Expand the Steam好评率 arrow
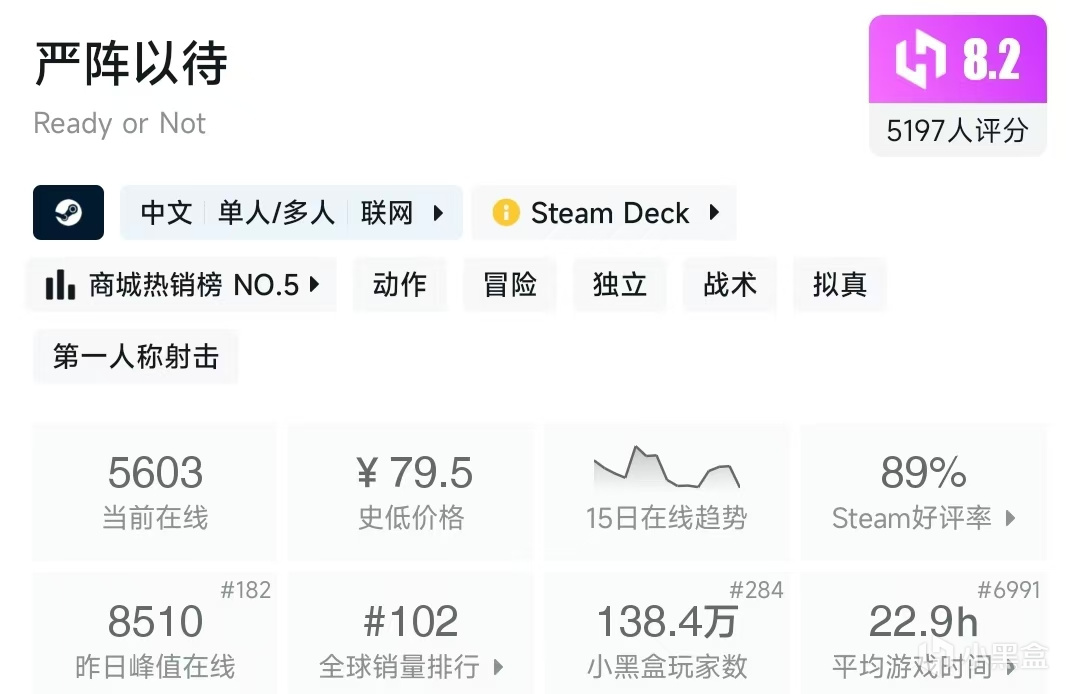This screenshot has height=694, width=1080. [x=1010, y=518]
